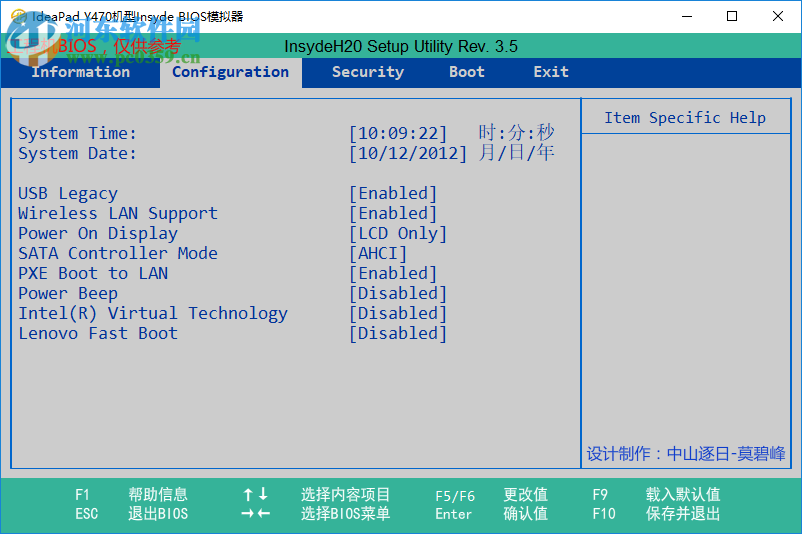Click the ESC exit BIOS hint
This screenshot has width=802, height=534.
coord(131,514)
